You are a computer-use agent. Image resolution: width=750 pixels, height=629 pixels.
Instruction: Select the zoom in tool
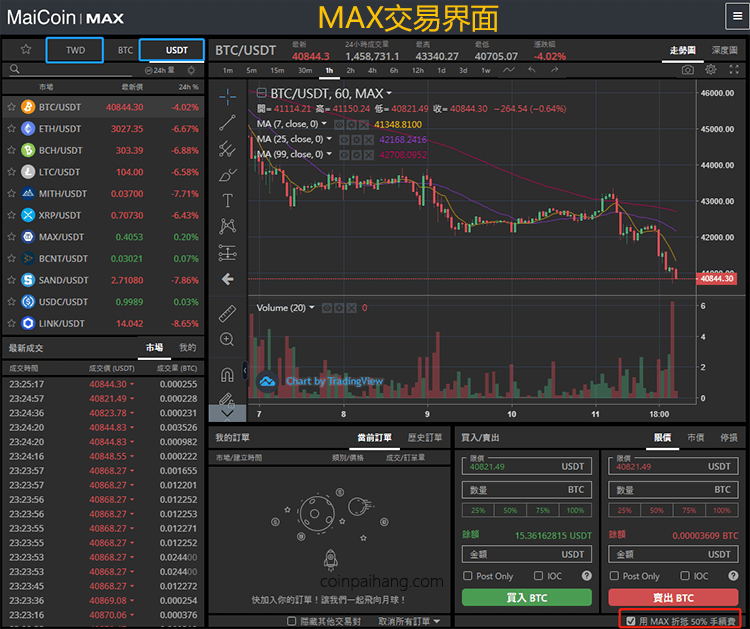[x=227, y=340]
